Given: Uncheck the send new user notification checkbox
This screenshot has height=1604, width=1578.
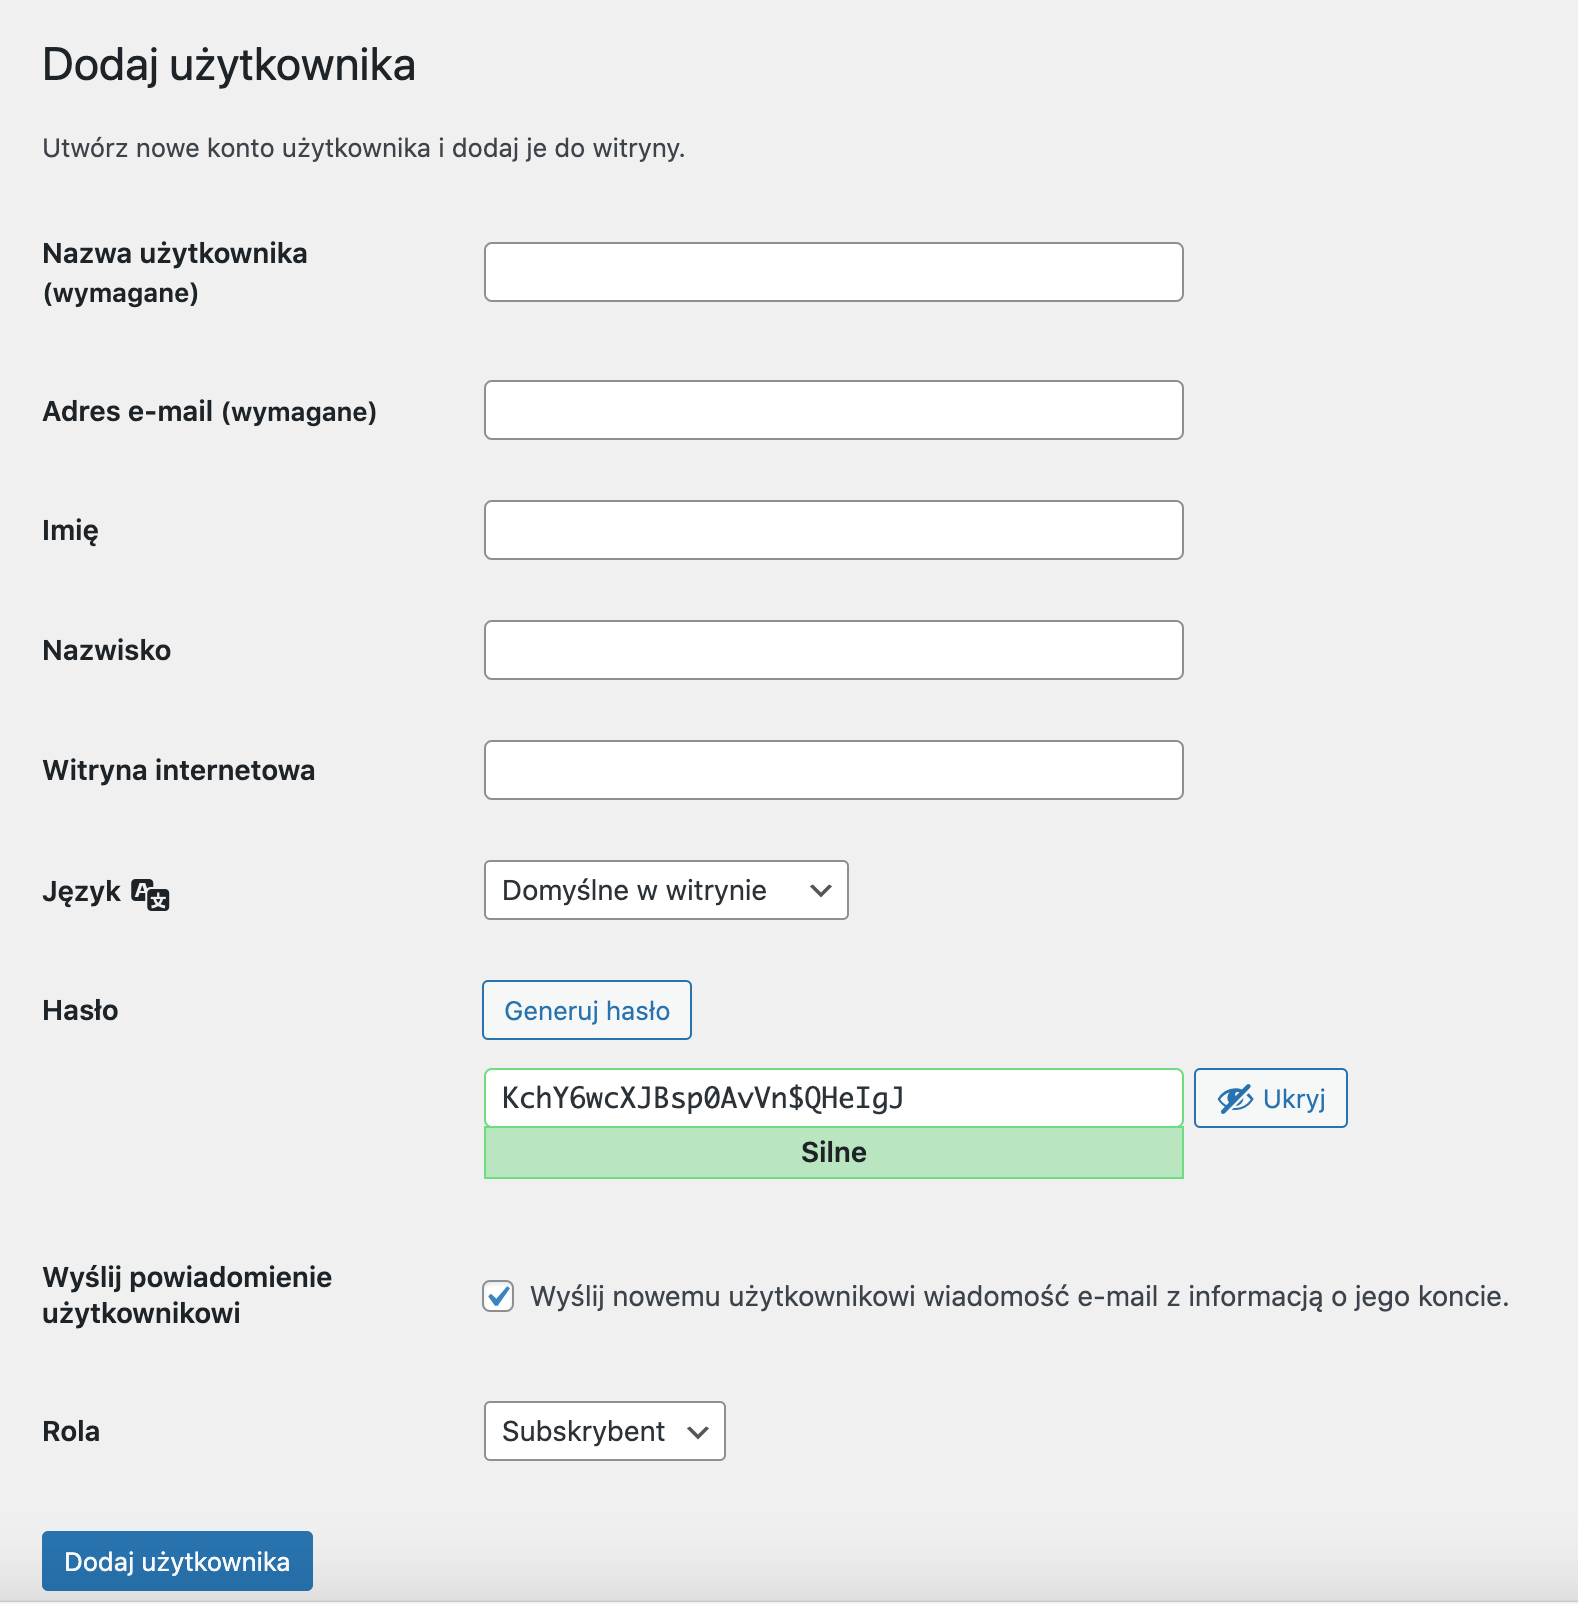Looking at the screenshot, I should (498, 1296).
